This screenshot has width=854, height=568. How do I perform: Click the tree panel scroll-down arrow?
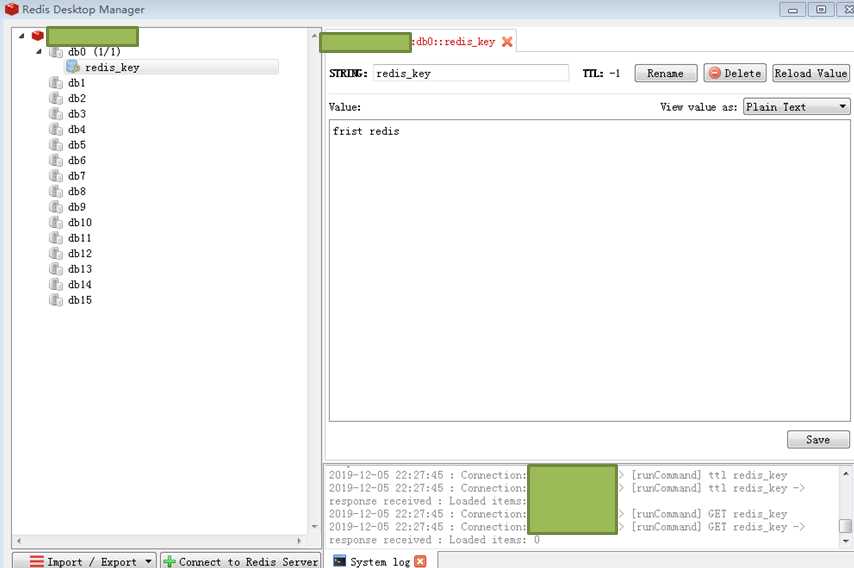pos(314,526)
